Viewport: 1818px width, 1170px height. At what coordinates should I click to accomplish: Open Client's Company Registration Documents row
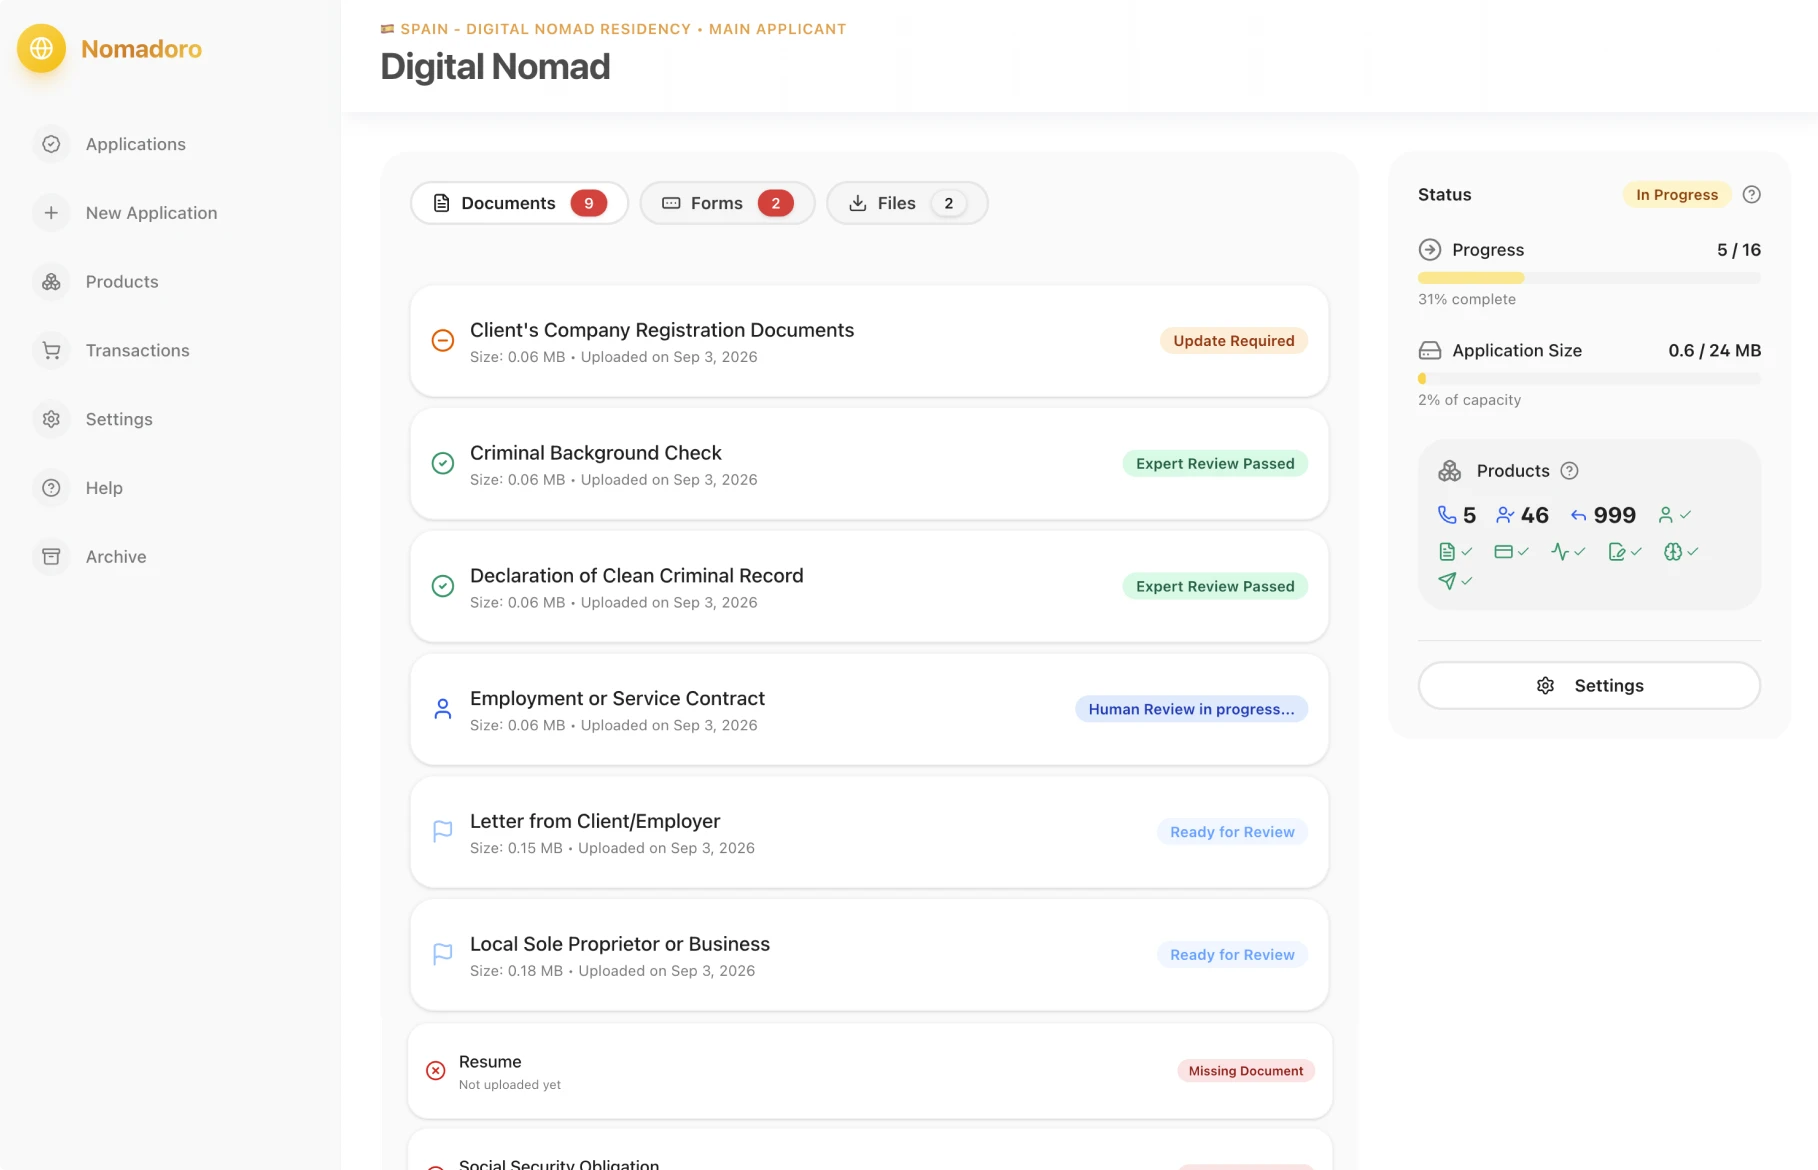click(x=869, y=341)
